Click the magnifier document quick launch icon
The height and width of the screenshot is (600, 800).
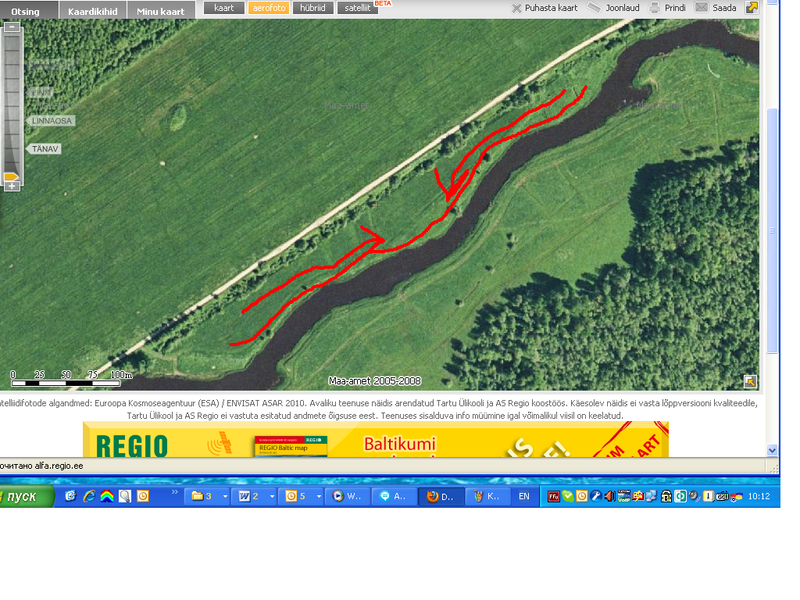125,496
